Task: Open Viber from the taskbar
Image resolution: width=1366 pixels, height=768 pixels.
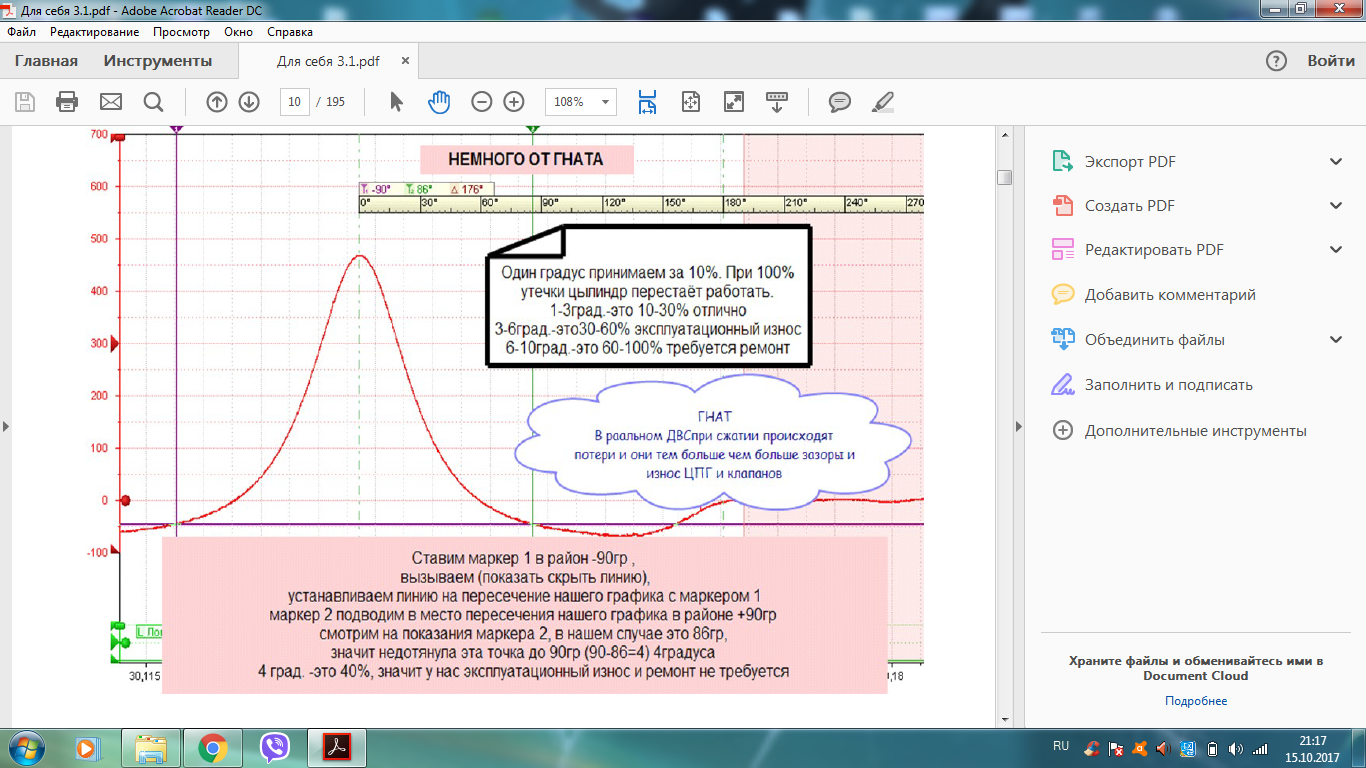Action: click(274, 748)
